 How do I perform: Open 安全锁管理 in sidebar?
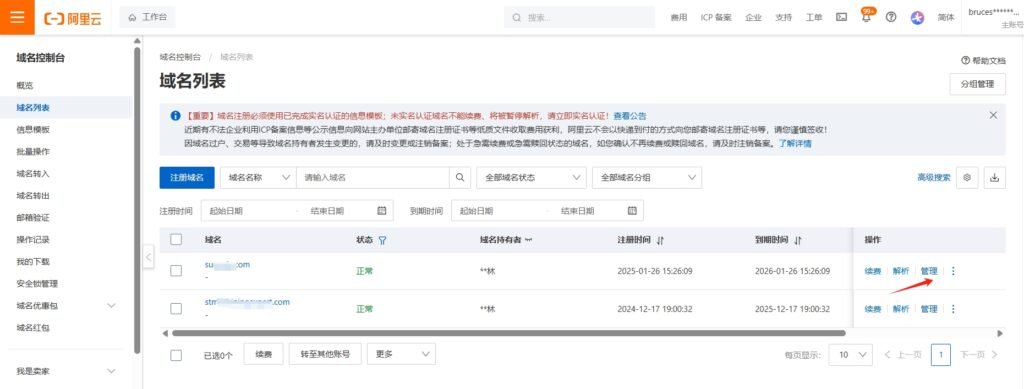tap(37, 284)
